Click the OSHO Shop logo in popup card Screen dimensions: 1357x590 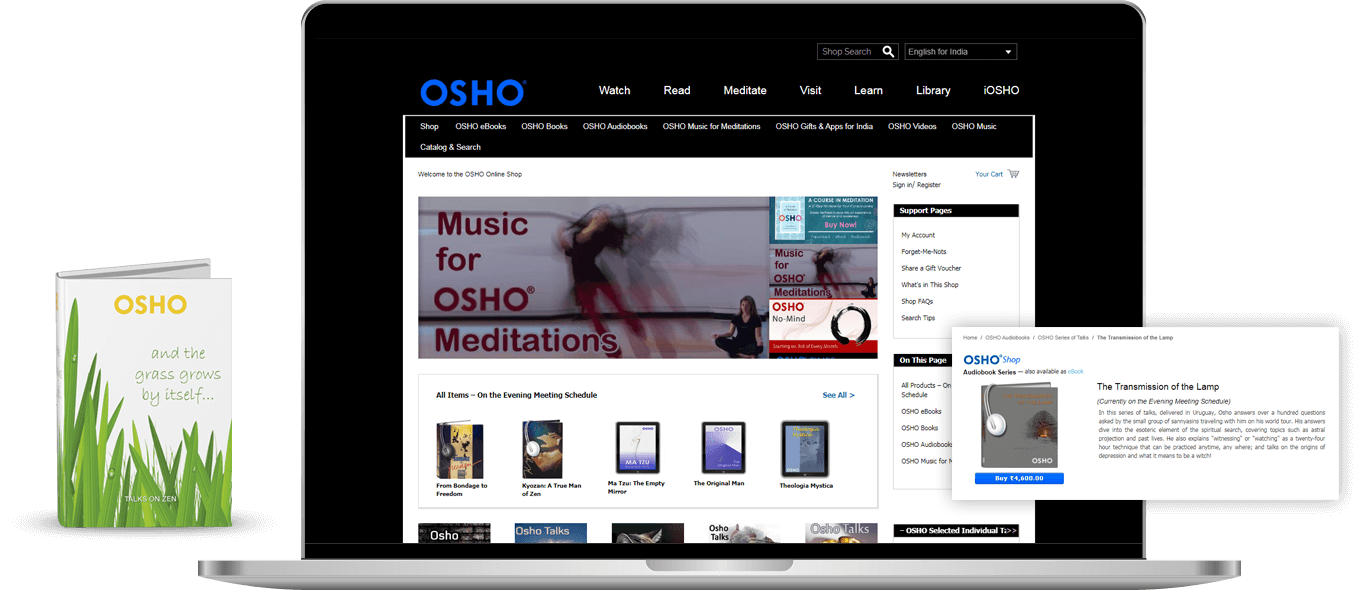point(991,359)
